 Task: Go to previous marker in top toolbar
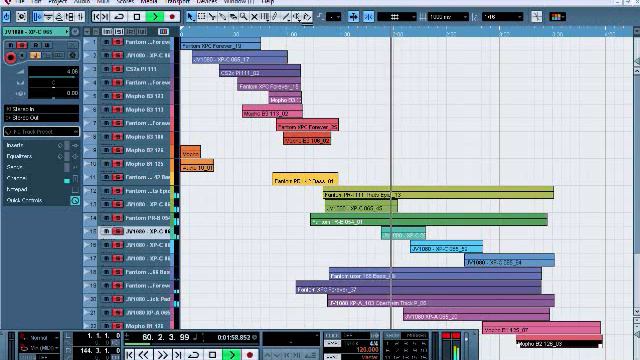[97, 17]
